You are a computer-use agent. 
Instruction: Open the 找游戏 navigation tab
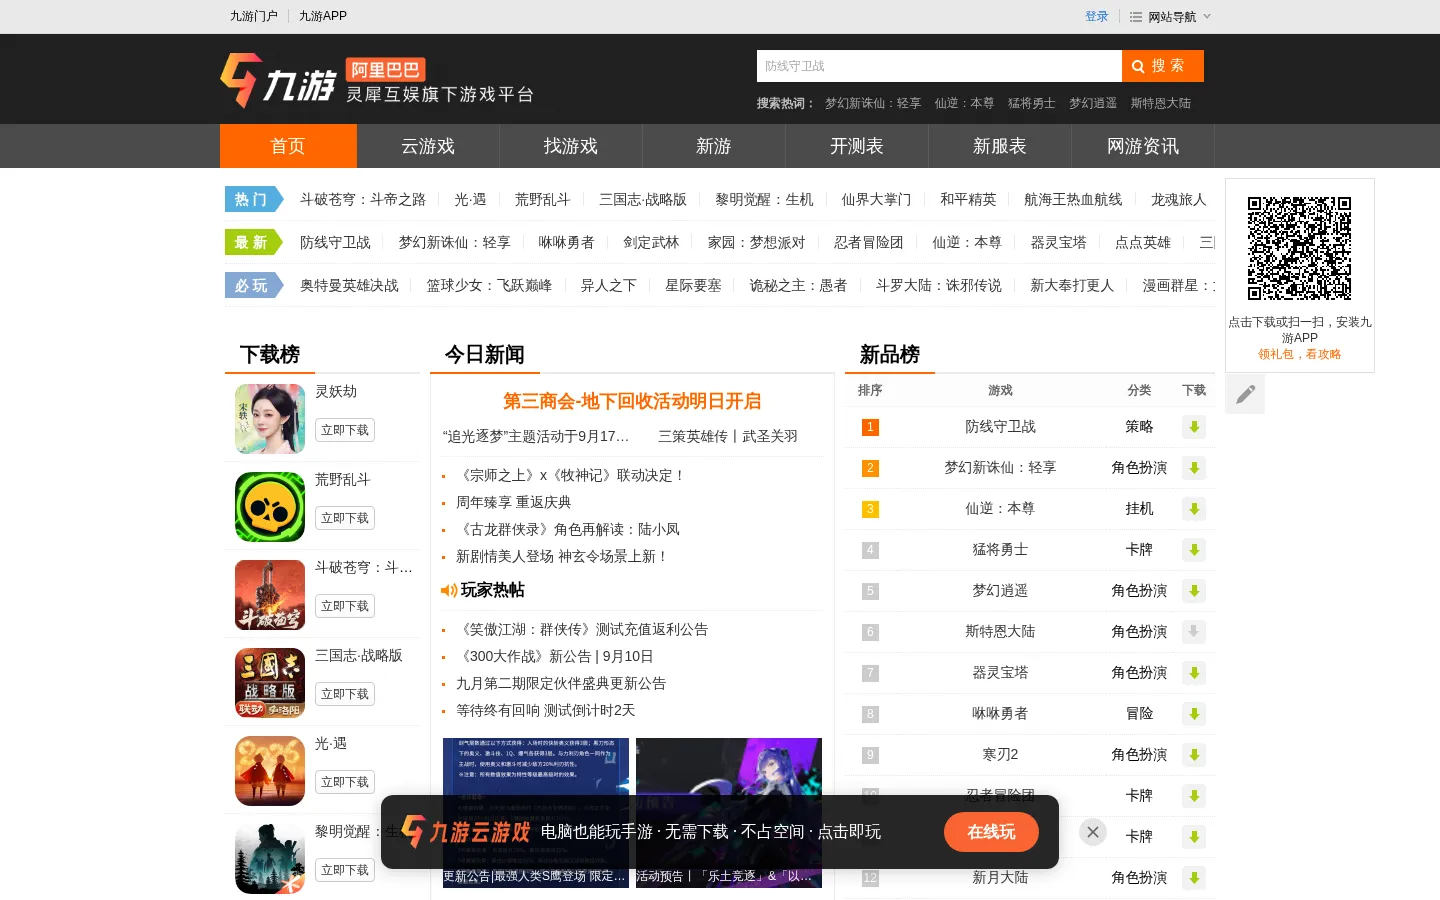coord(571,146)
